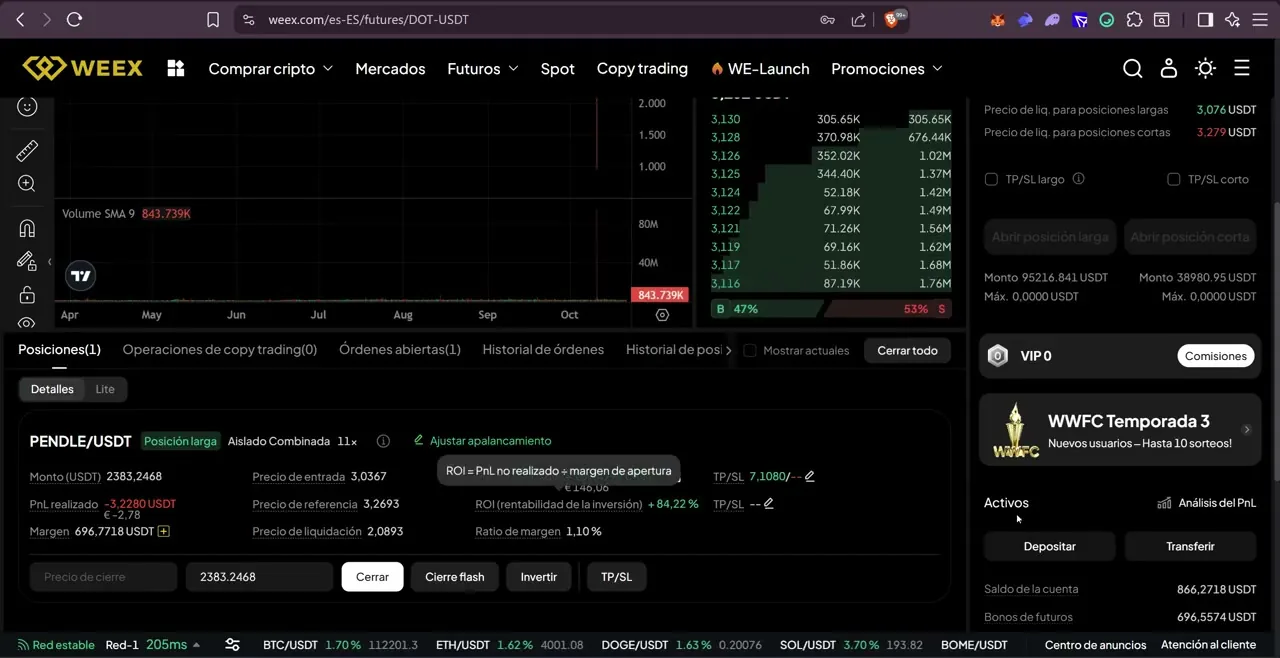
Task: Click the Transferir button
Action: [1190, 546]
